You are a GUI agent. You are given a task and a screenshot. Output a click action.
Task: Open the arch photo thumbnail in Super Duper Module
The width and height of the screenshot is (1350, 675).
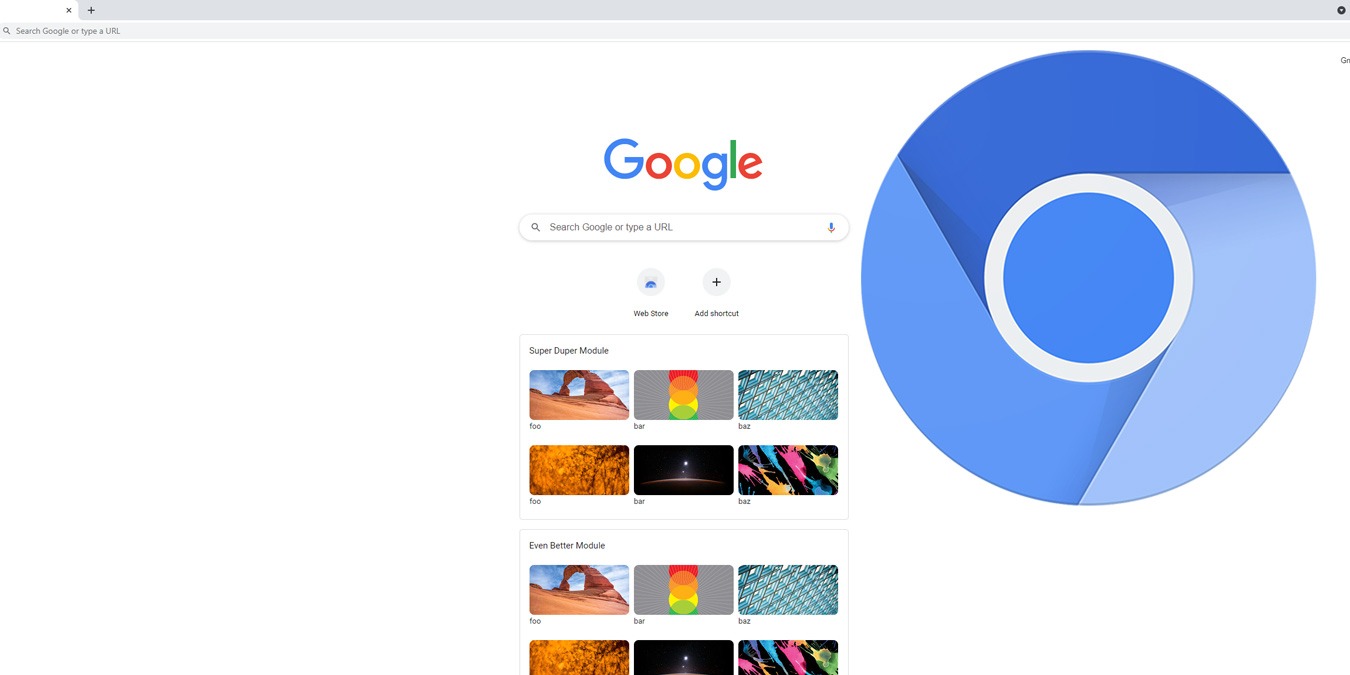pyautogui.click(x=579, y=394)
